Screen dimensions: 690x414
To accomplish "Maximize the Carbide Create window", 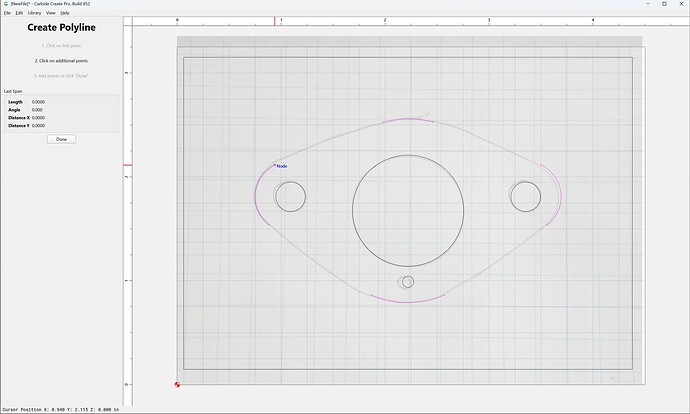I will 664,4.
